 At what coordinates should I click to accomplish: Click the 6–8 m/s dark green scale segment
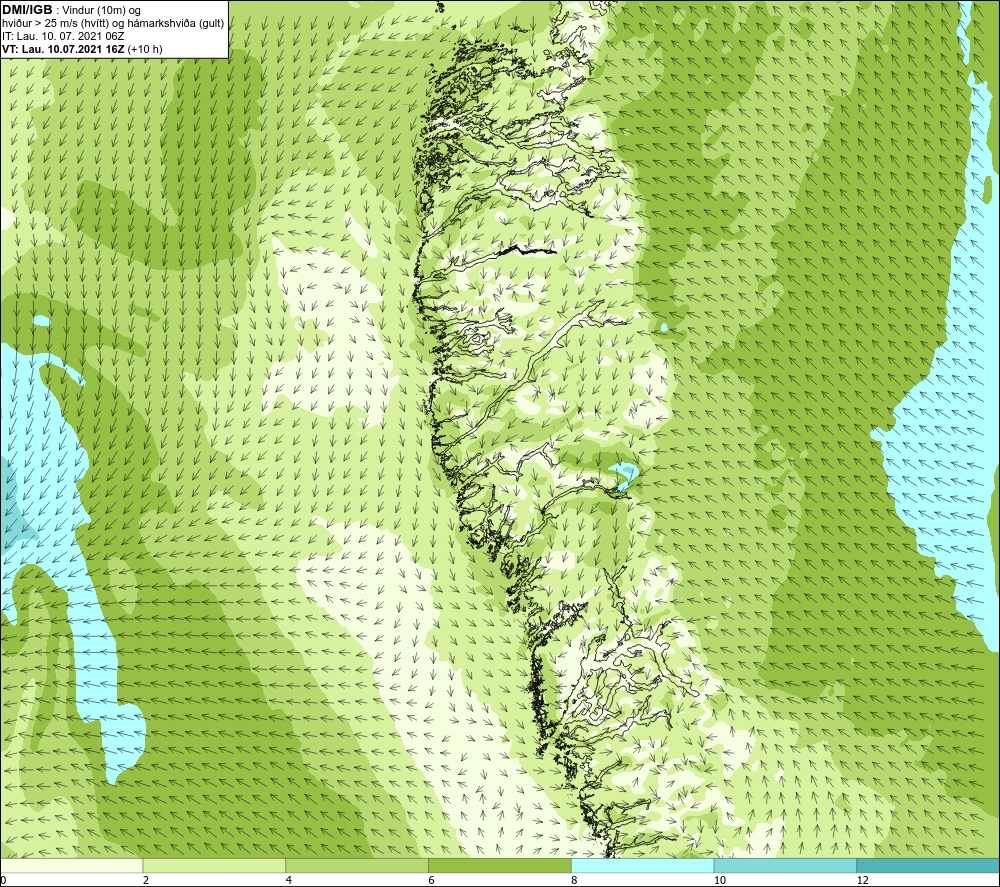499,865
